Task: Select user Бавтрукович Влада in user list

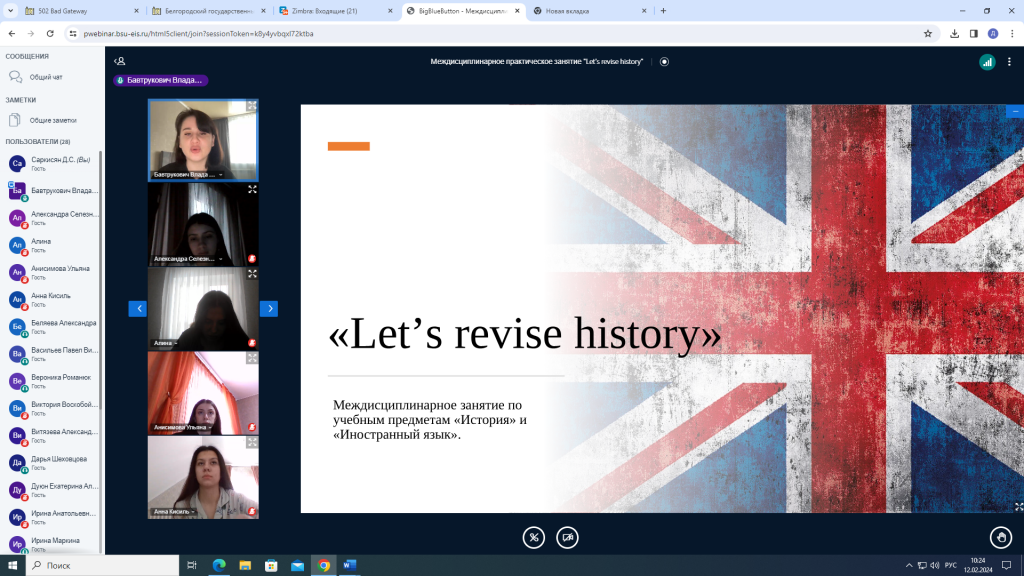Action: (51, 191)
